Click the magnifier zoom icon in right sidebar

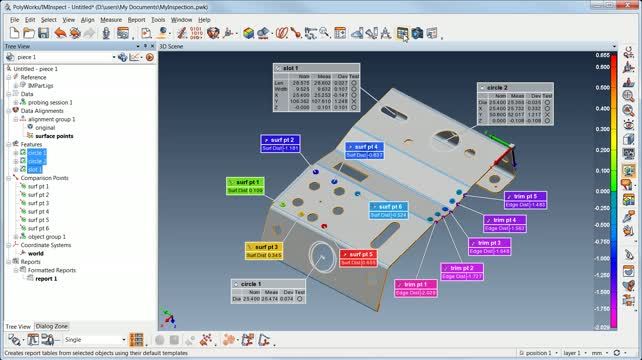tap(628, 96)
